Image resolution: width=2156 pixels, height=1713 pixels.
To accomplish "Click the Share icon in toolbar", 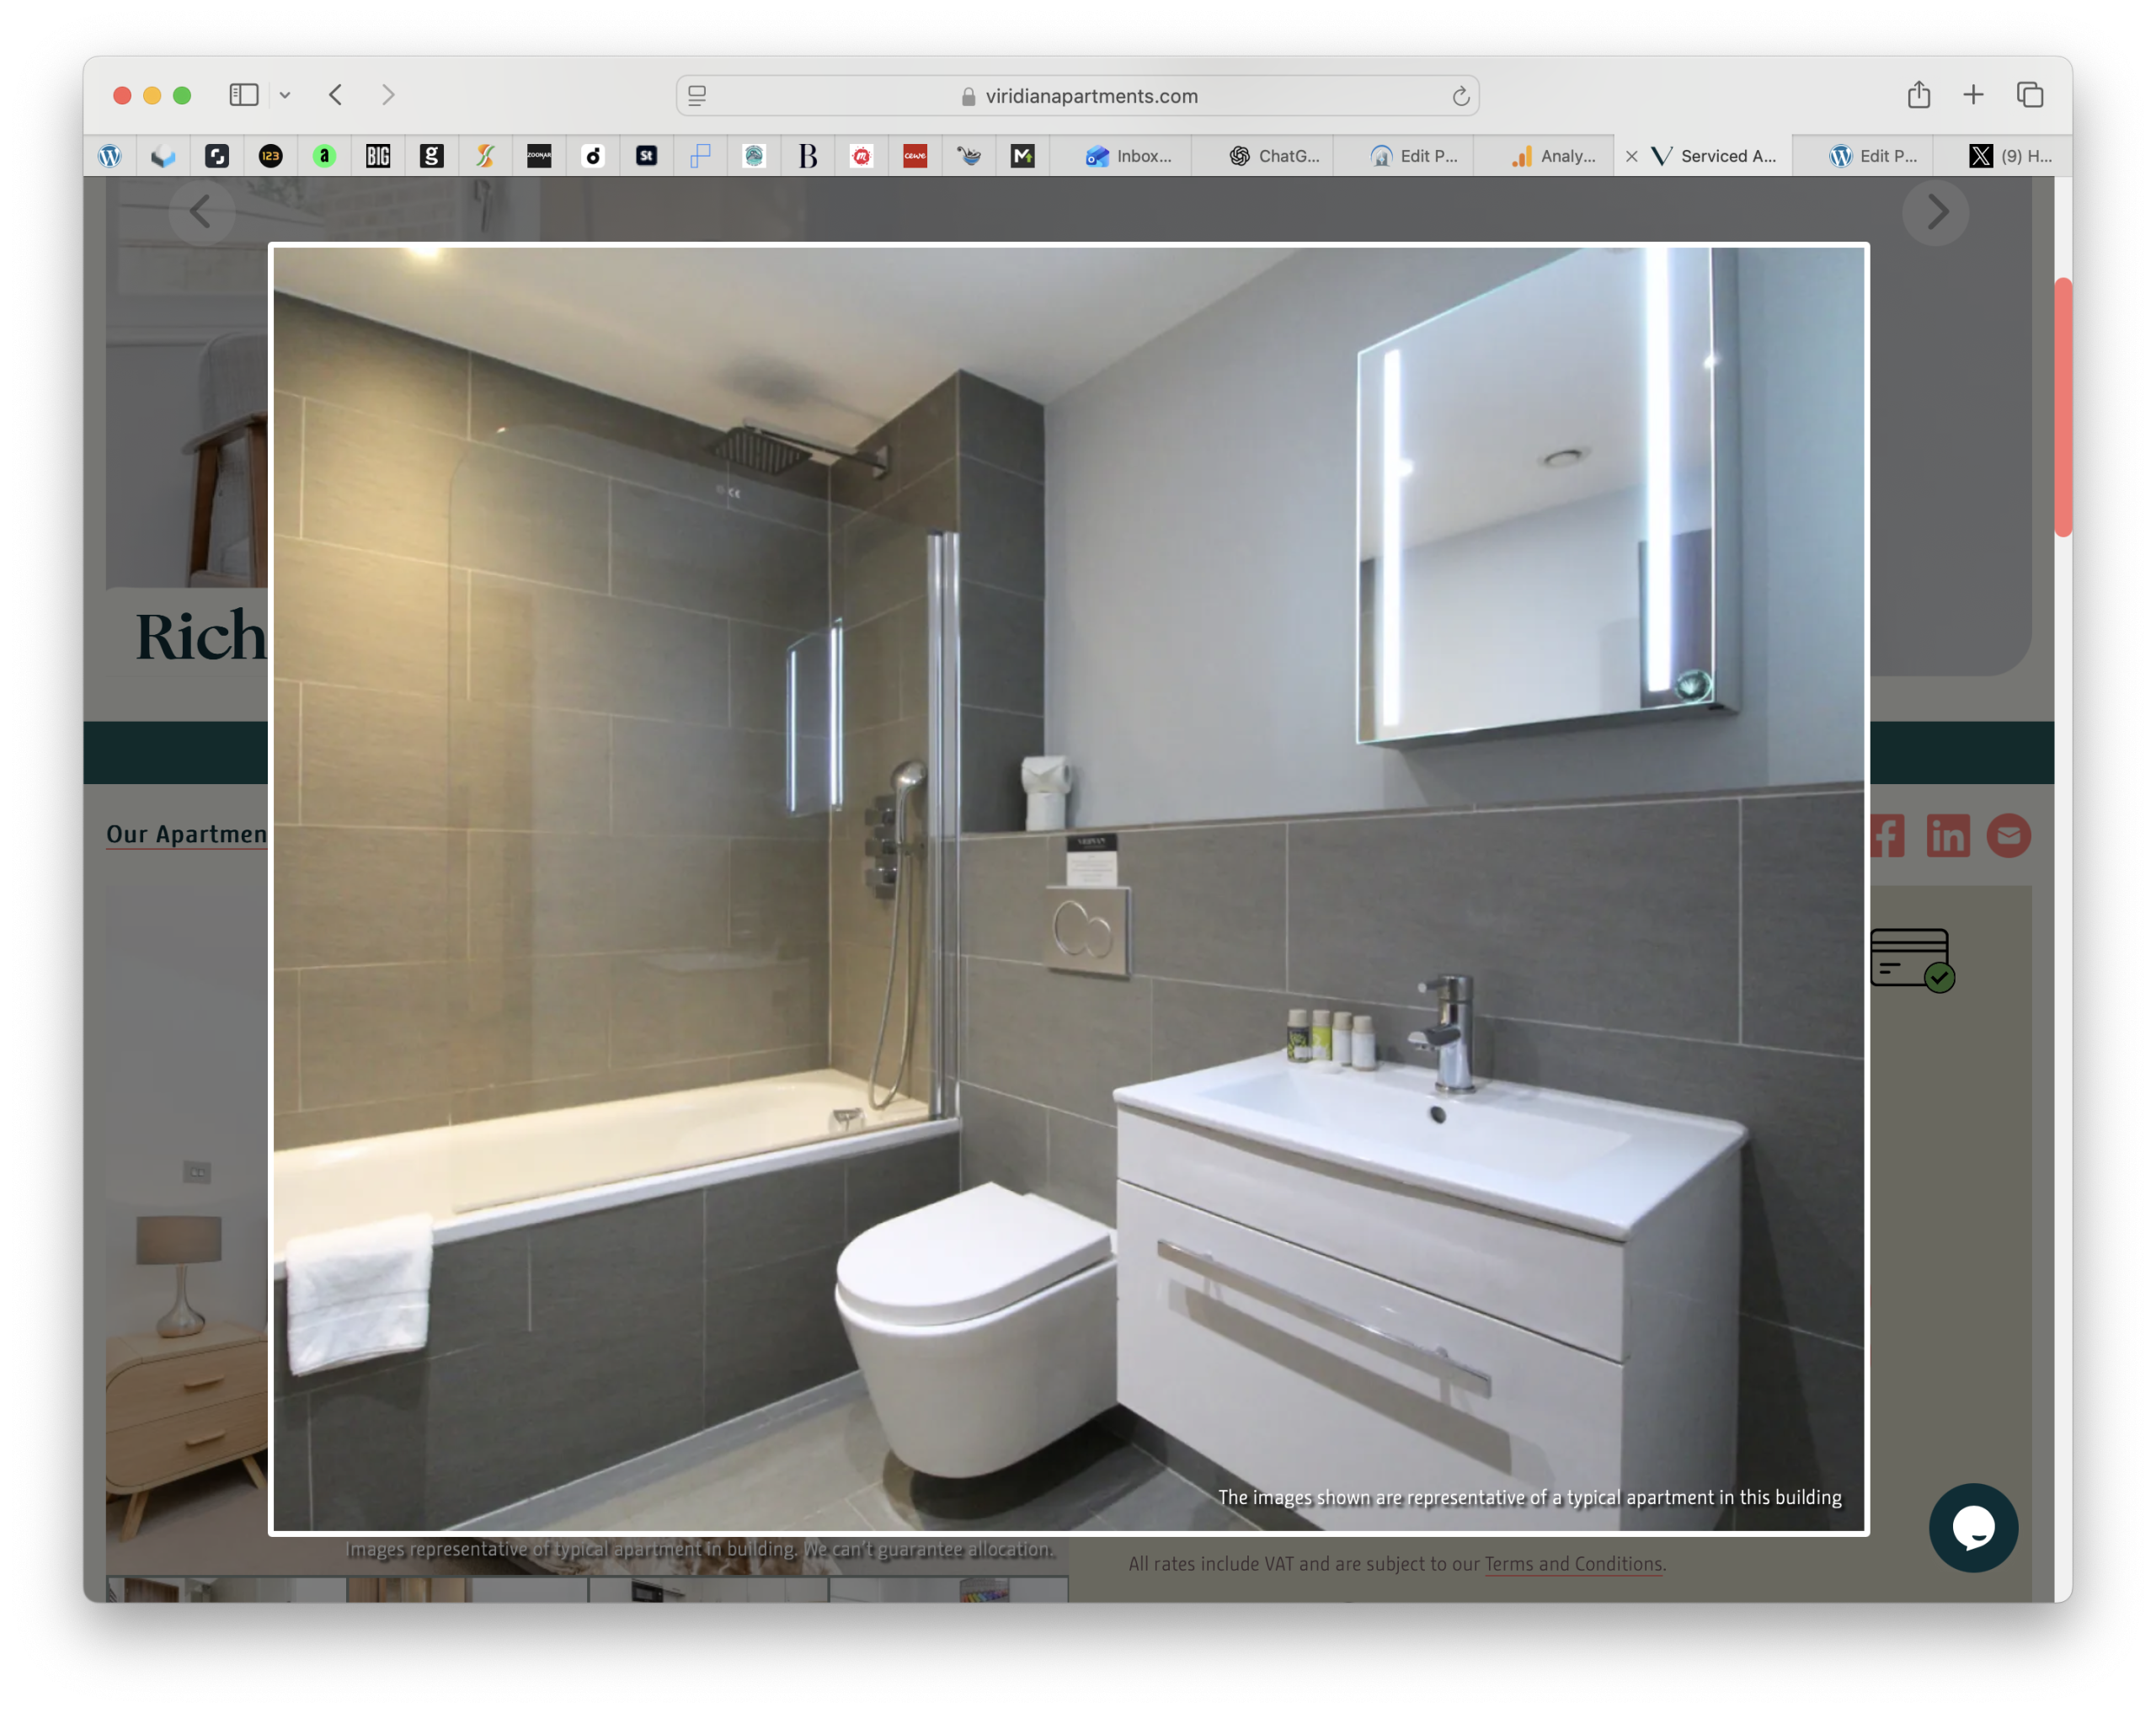I will [1918, 95].
